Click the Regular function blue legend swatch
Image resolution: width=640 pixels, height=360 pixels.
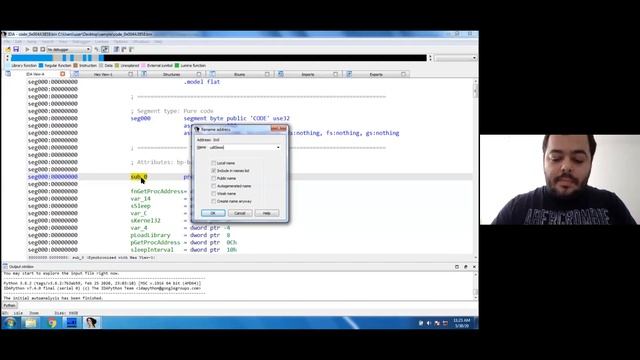[41, 65]
